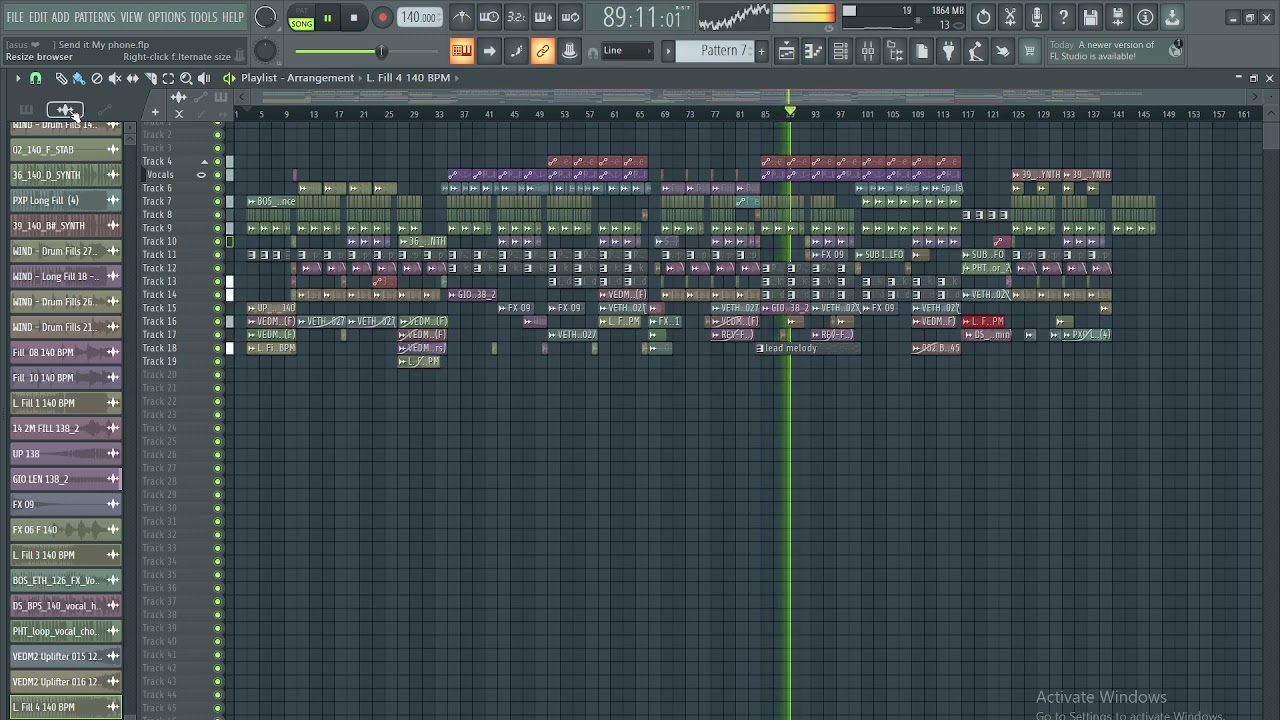This screenshot has width=1280, height=720.
Task: Select UP 138 clip in picker
Action: tap(66, 454)
